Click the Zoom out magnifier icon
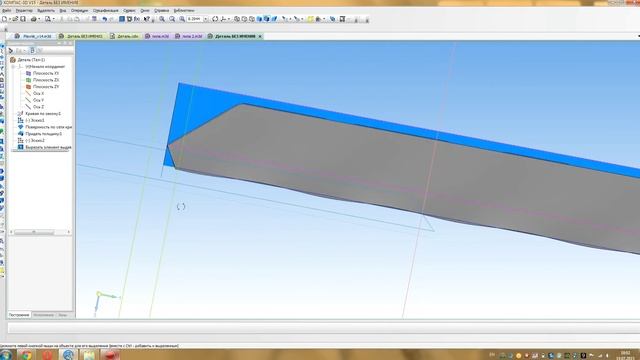The height and width of the screenshot is (360, 640). (x=172, y=19)
